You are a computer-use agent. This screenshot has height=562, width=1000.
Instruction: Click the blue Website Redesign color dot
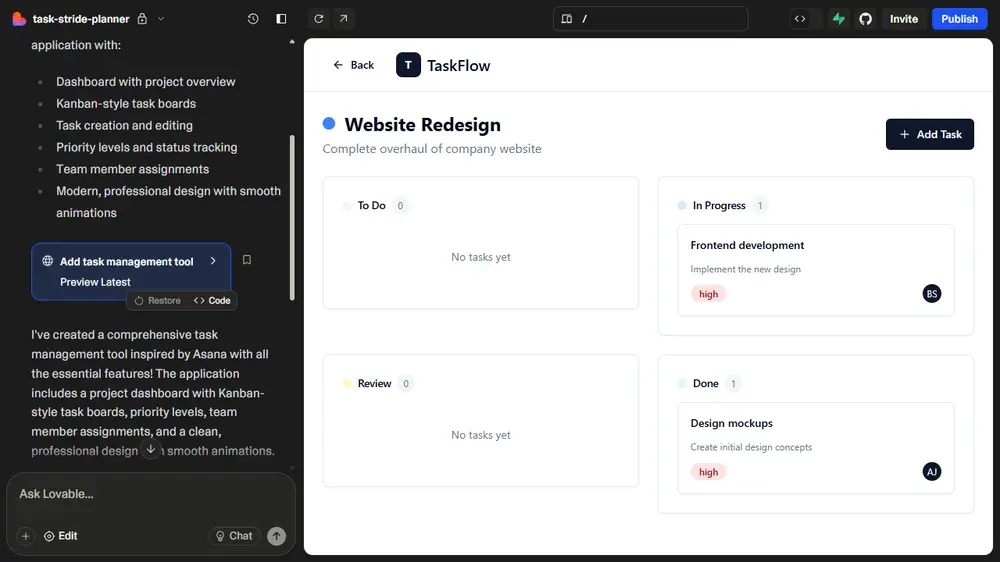point(329,124)
